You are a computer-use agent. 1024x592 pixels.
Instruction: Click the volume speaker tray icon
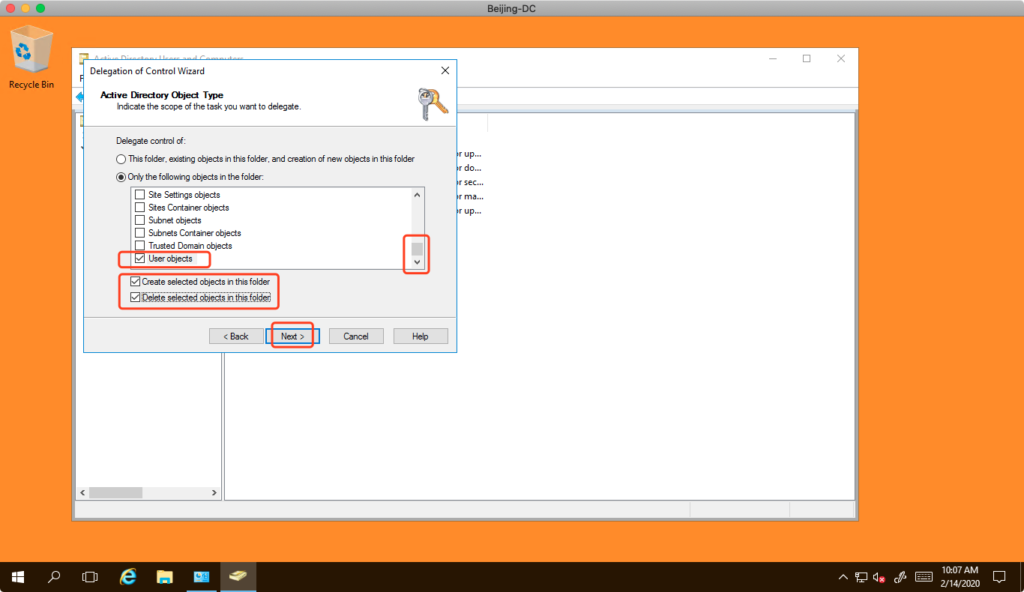click(x=879, y=577)
